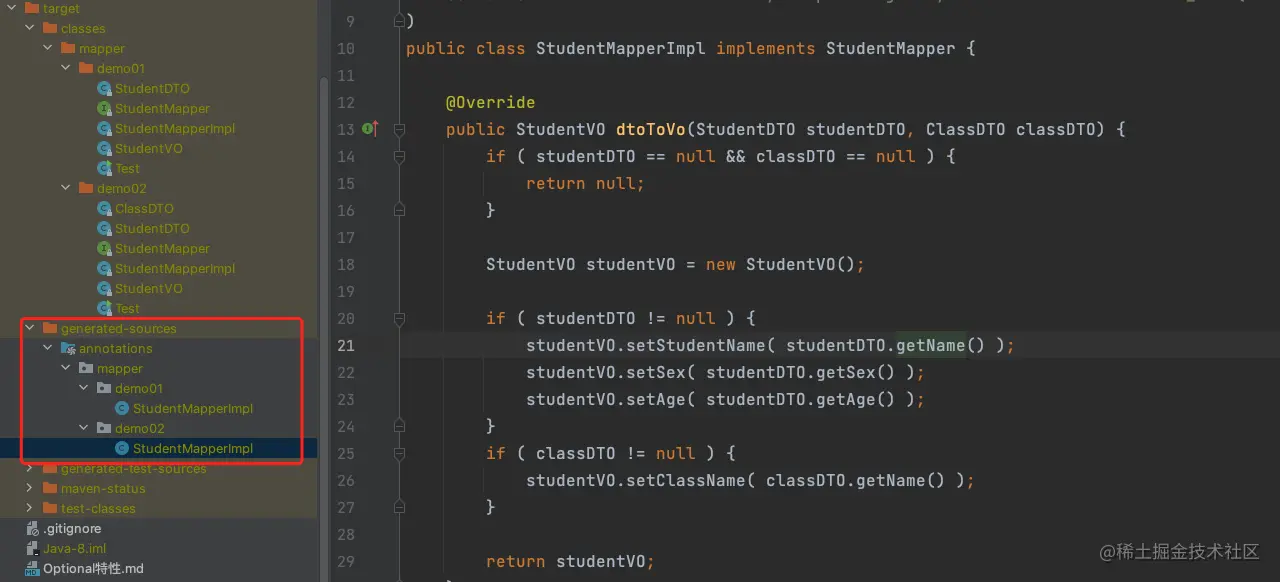
Task: Click the Java-8.iml module file icon
Action: [32, 548]
